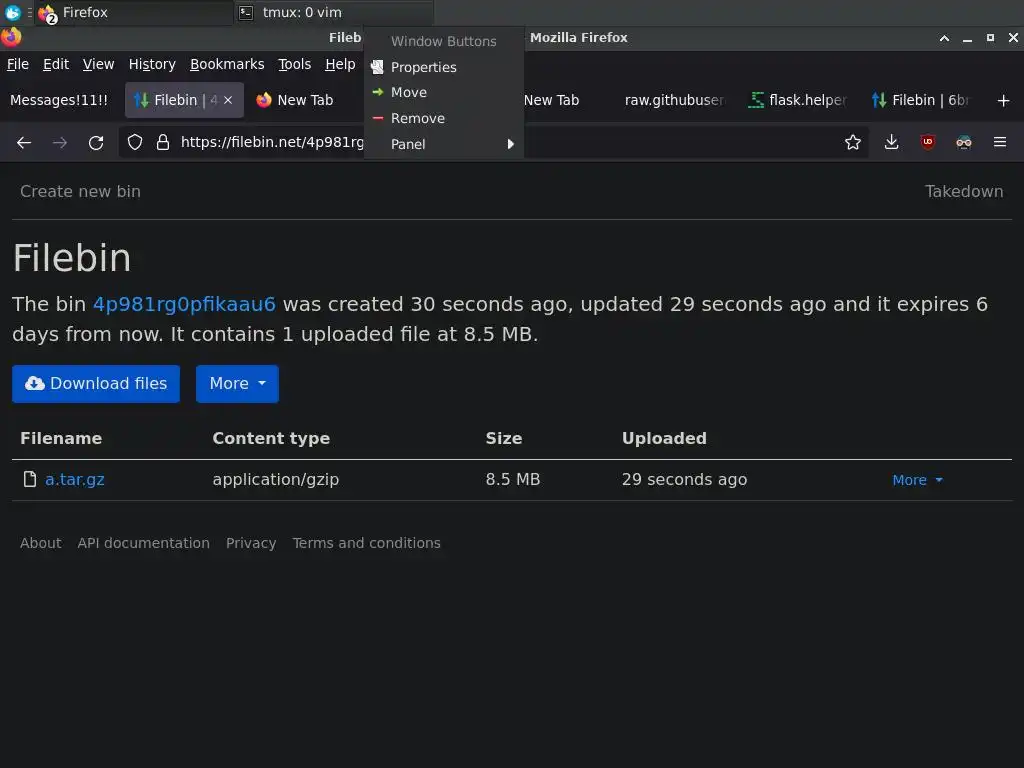The height and width of the screenshot is (768, 1024).
Task: Close the active Filebin tab
Action: (x=228, y=100)
